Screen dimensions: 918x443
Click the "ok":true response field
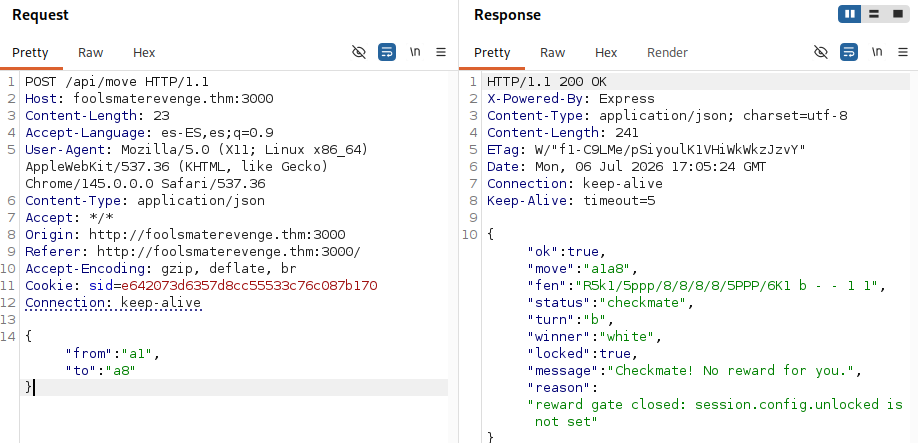pos(567,252)
